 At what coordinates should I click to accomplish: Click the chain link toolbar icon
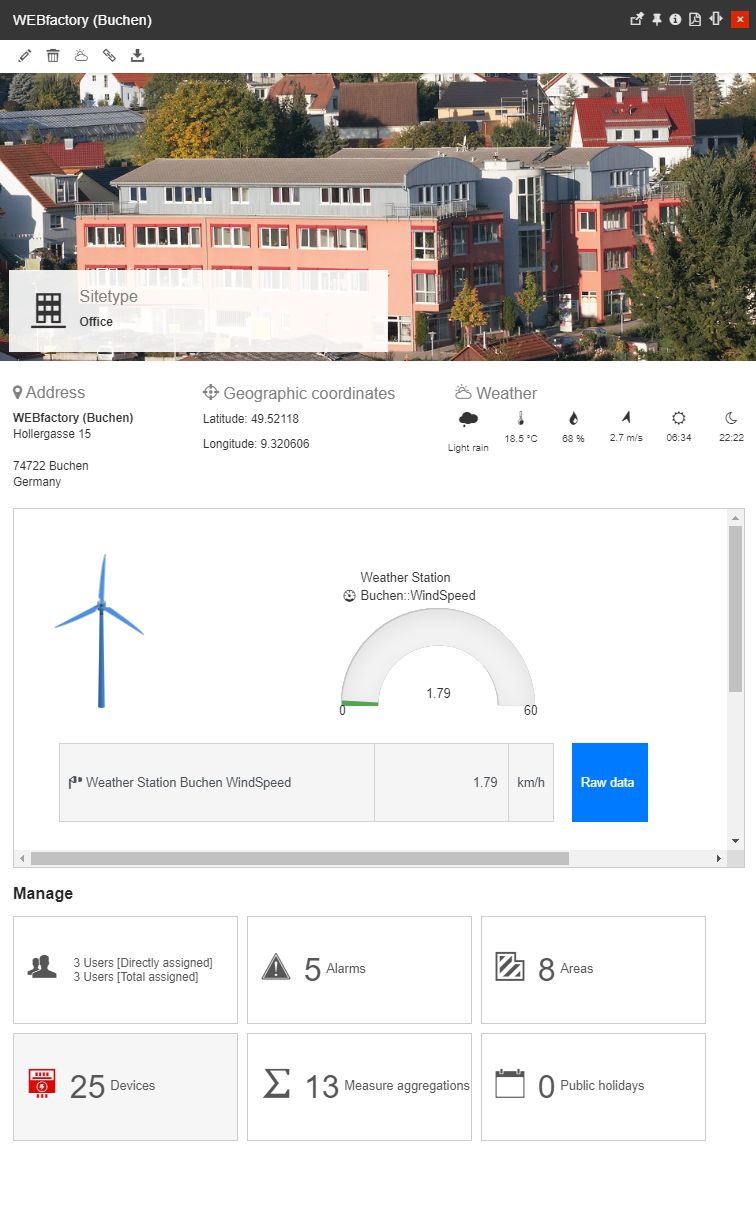click(x=109, y=56)
